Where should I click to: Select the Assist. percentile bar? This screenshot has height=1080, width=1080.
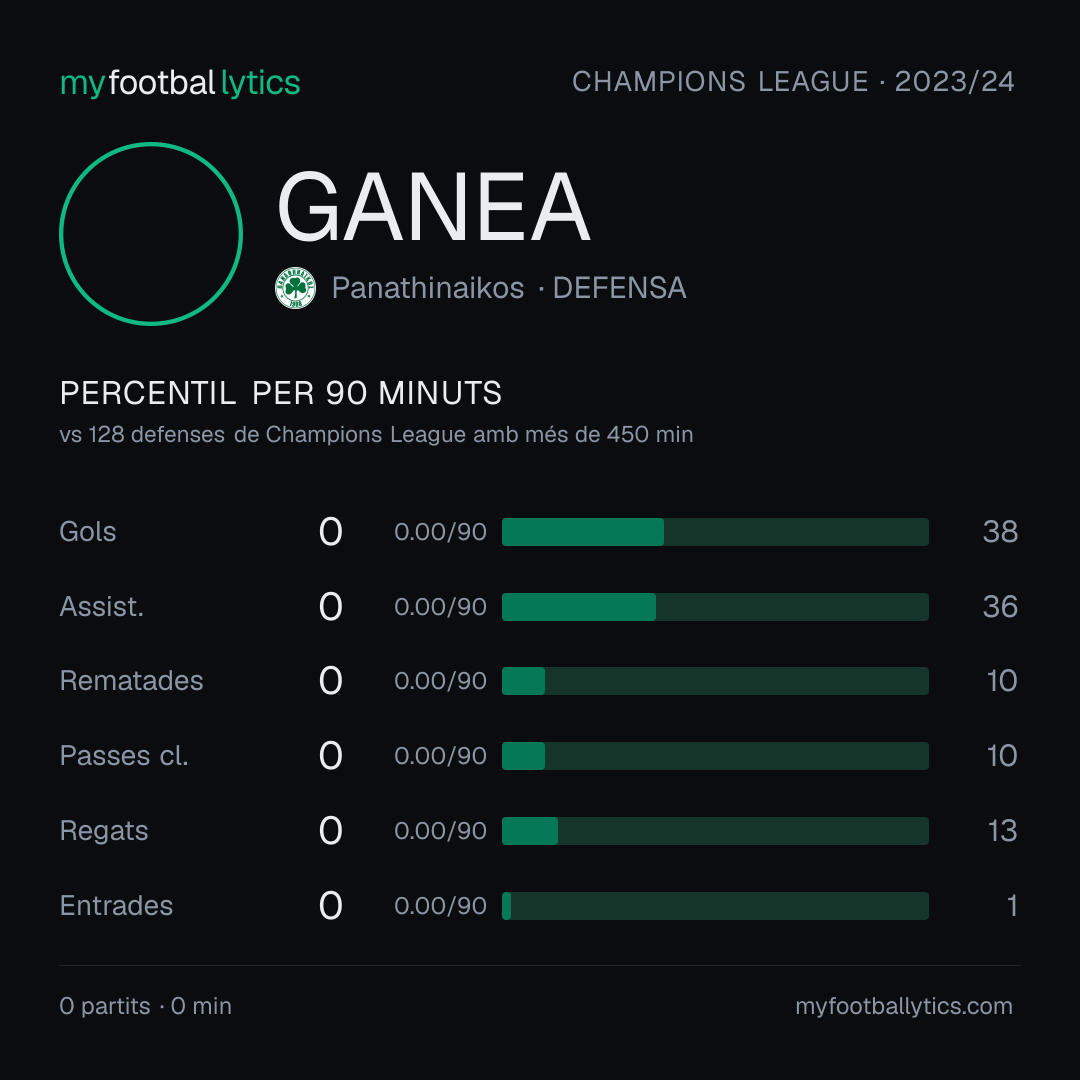click(x=715, y=607)
